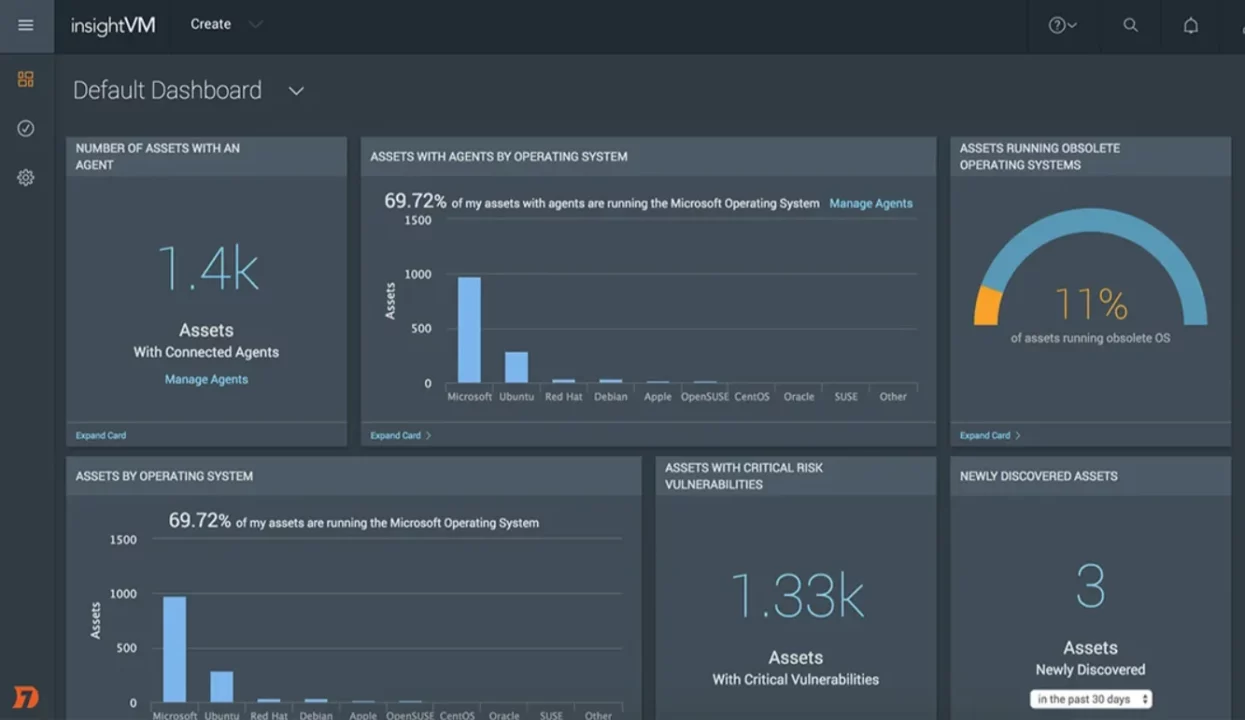The height and width of the screenshot is (720, 1245).
Task: Click the insightVM logo
Action: click(x=112, y=25)
